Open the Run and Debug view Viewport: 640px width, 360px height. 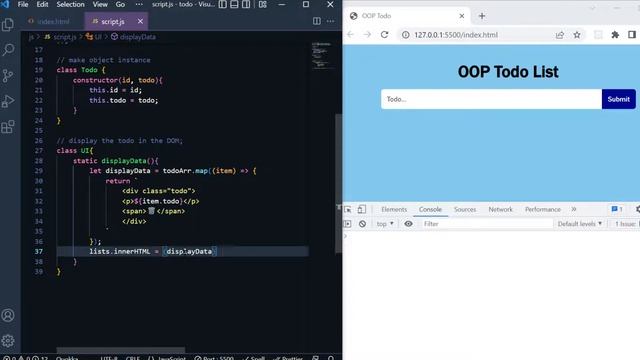[8, 101]
